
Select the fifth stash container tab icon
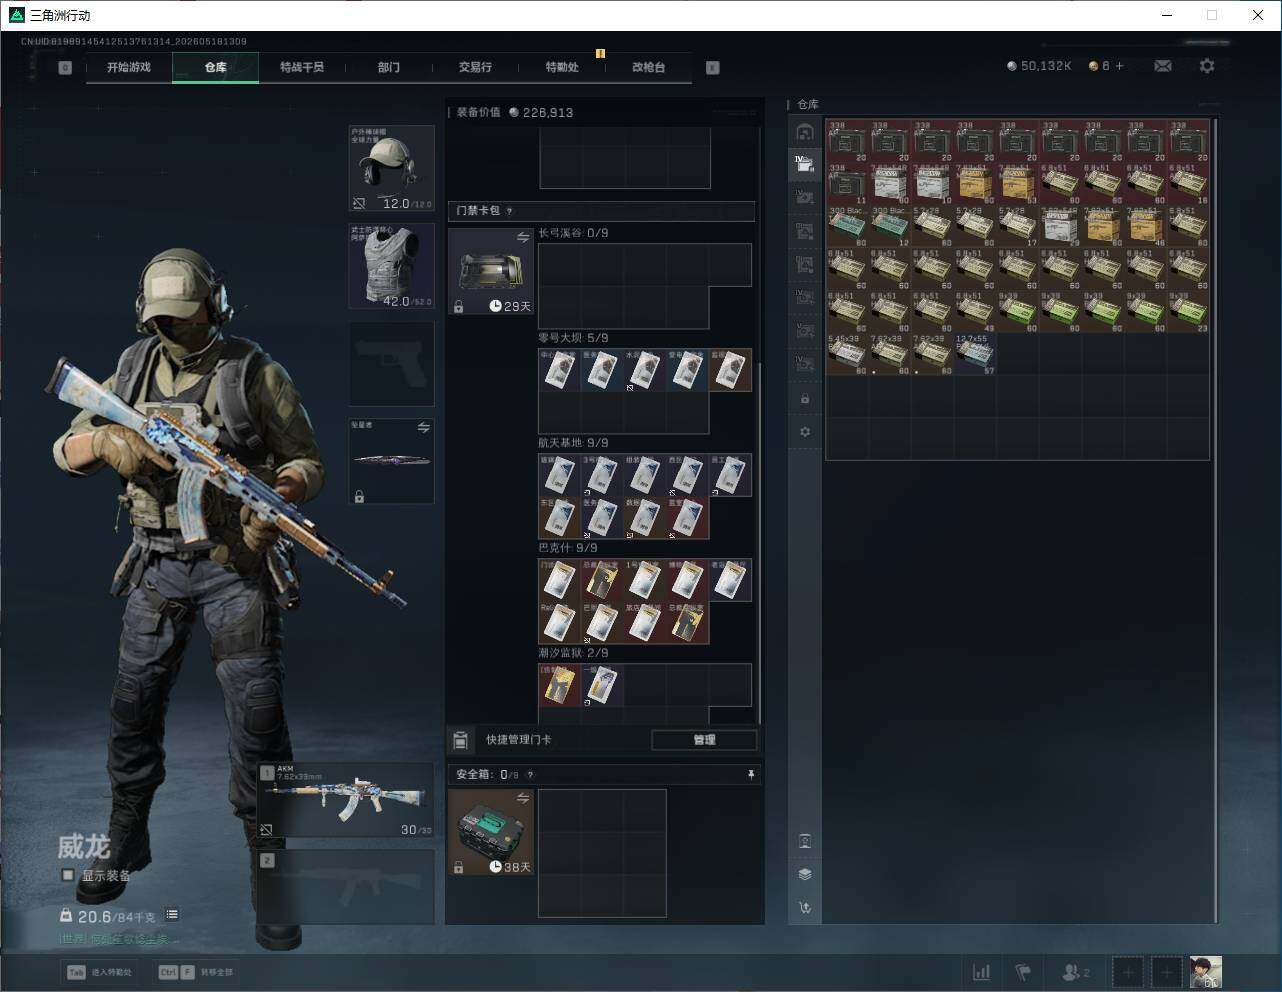coord(805,264)
